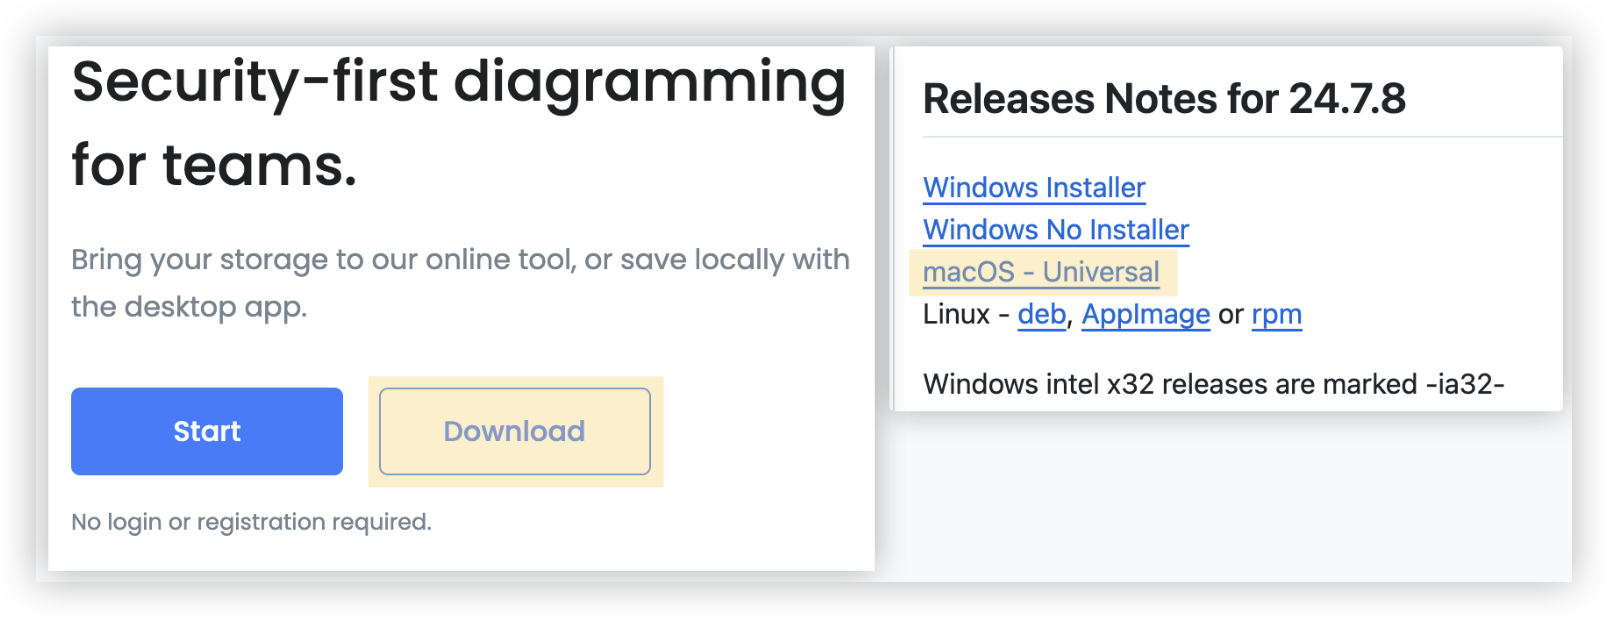The image size is (1608, 618).
Task: Open the Linux AppImage link
Action: point(1145,314)
